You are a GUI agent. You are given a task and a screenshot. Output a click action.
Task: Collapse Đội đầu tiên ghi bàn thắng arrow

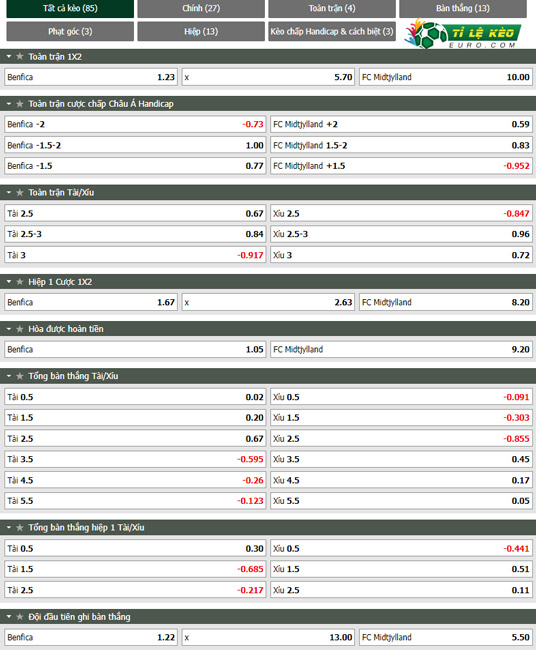(x=9, y=617)
